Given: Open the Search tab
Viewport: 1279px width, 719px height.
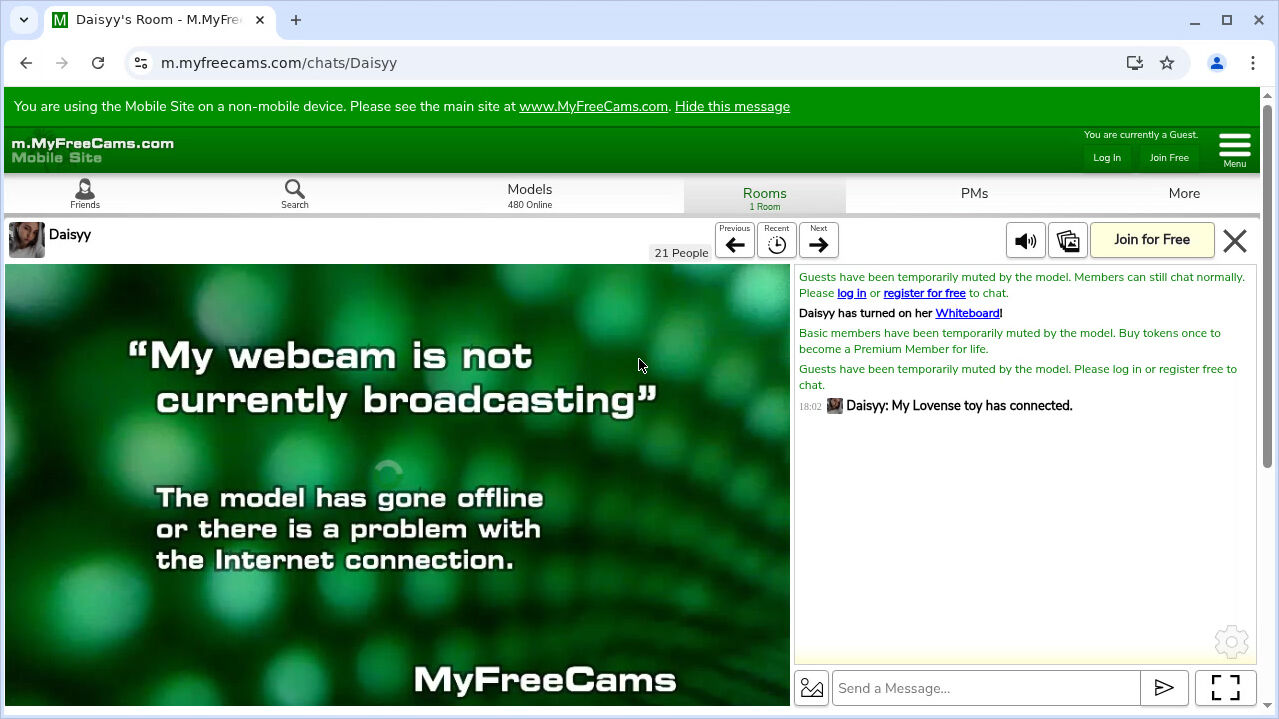Looking at the screenshot, I should (x=295, y=194).
